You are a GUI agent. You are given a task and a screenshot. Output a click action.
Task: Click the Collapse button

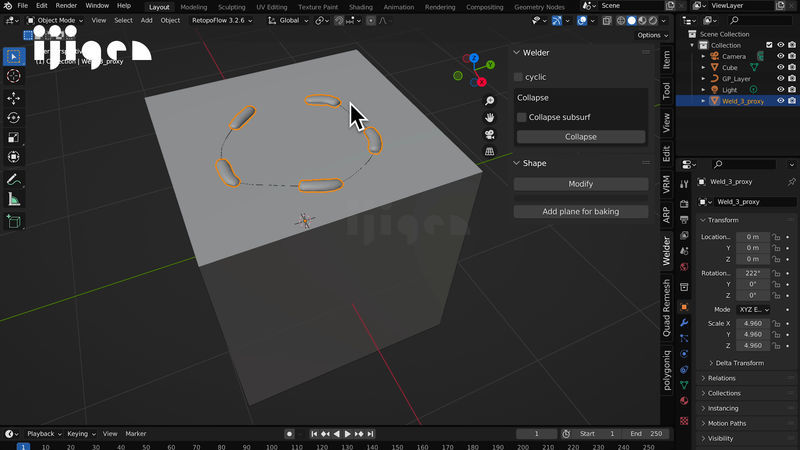pyautogui.click(x=581, y=137)
